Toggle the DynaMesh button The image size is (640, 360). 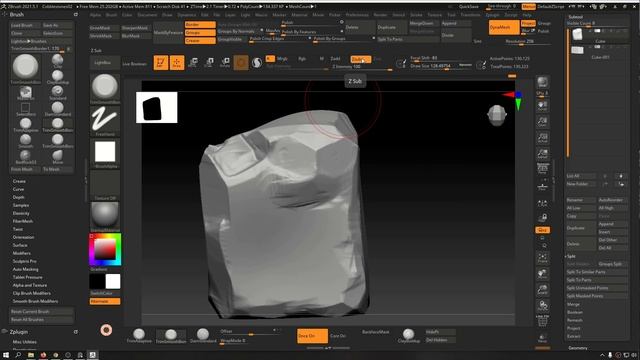coord(504,27)
